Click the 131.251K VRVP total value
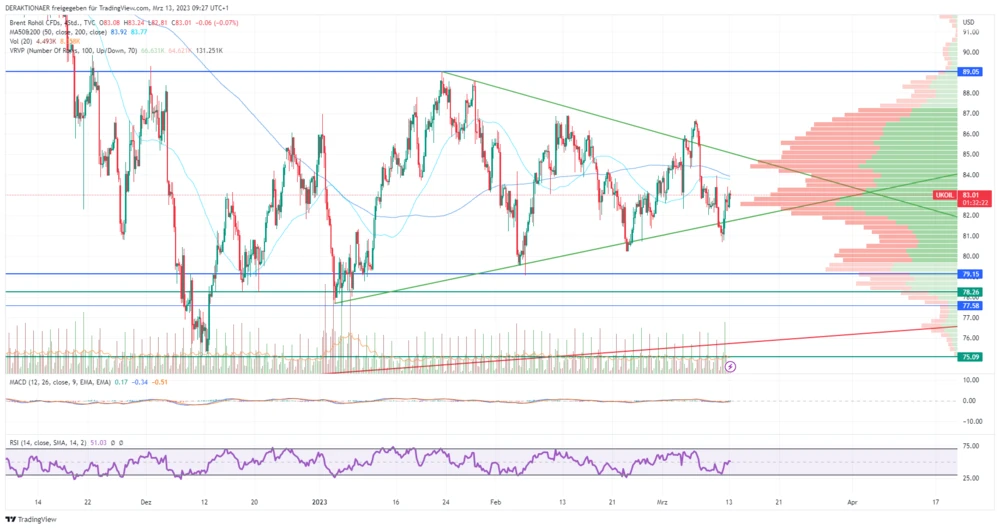Image resolution: width=1000 pixels, height=529 pixels. [x=209, y=50]
